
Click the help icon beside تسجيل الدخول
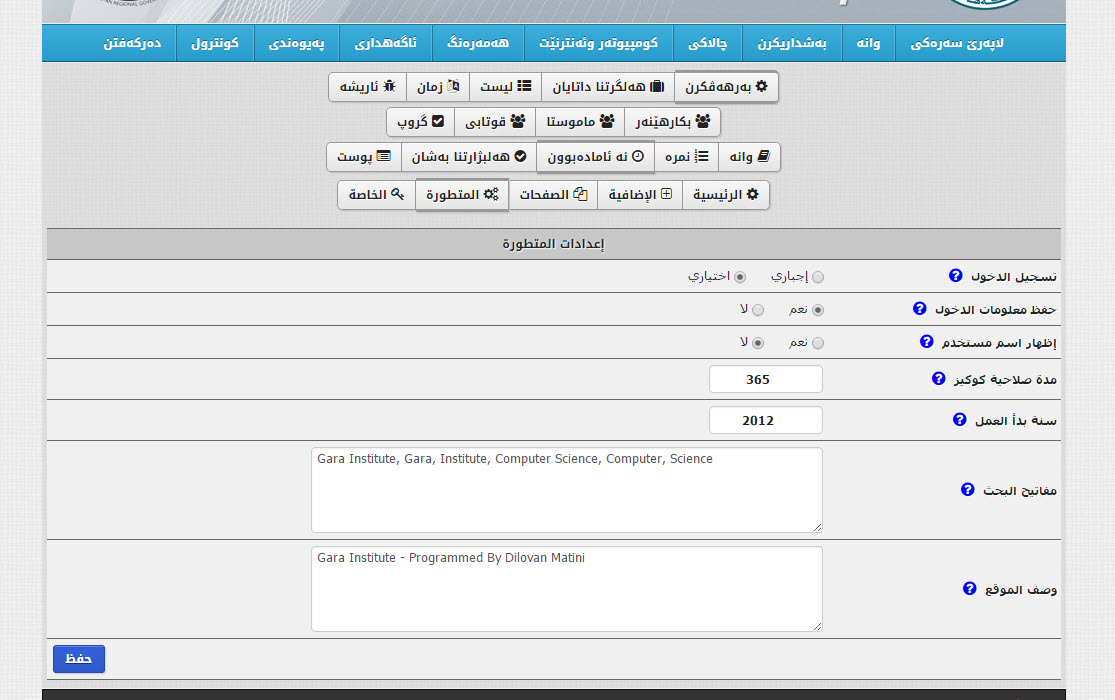955,276
